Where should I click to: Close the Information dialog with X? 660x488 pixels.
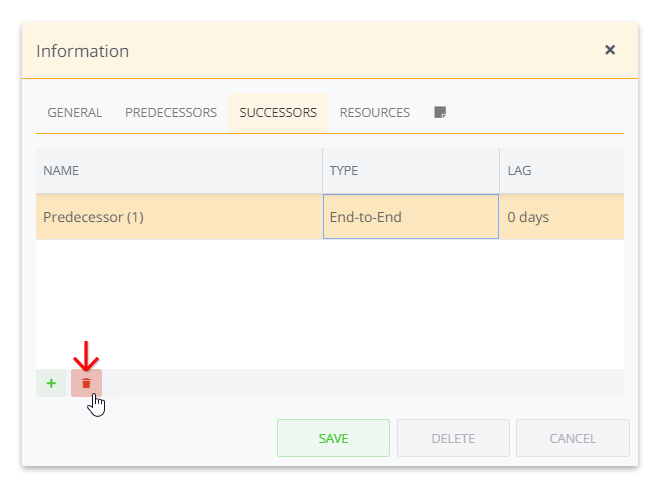point(610,50)
